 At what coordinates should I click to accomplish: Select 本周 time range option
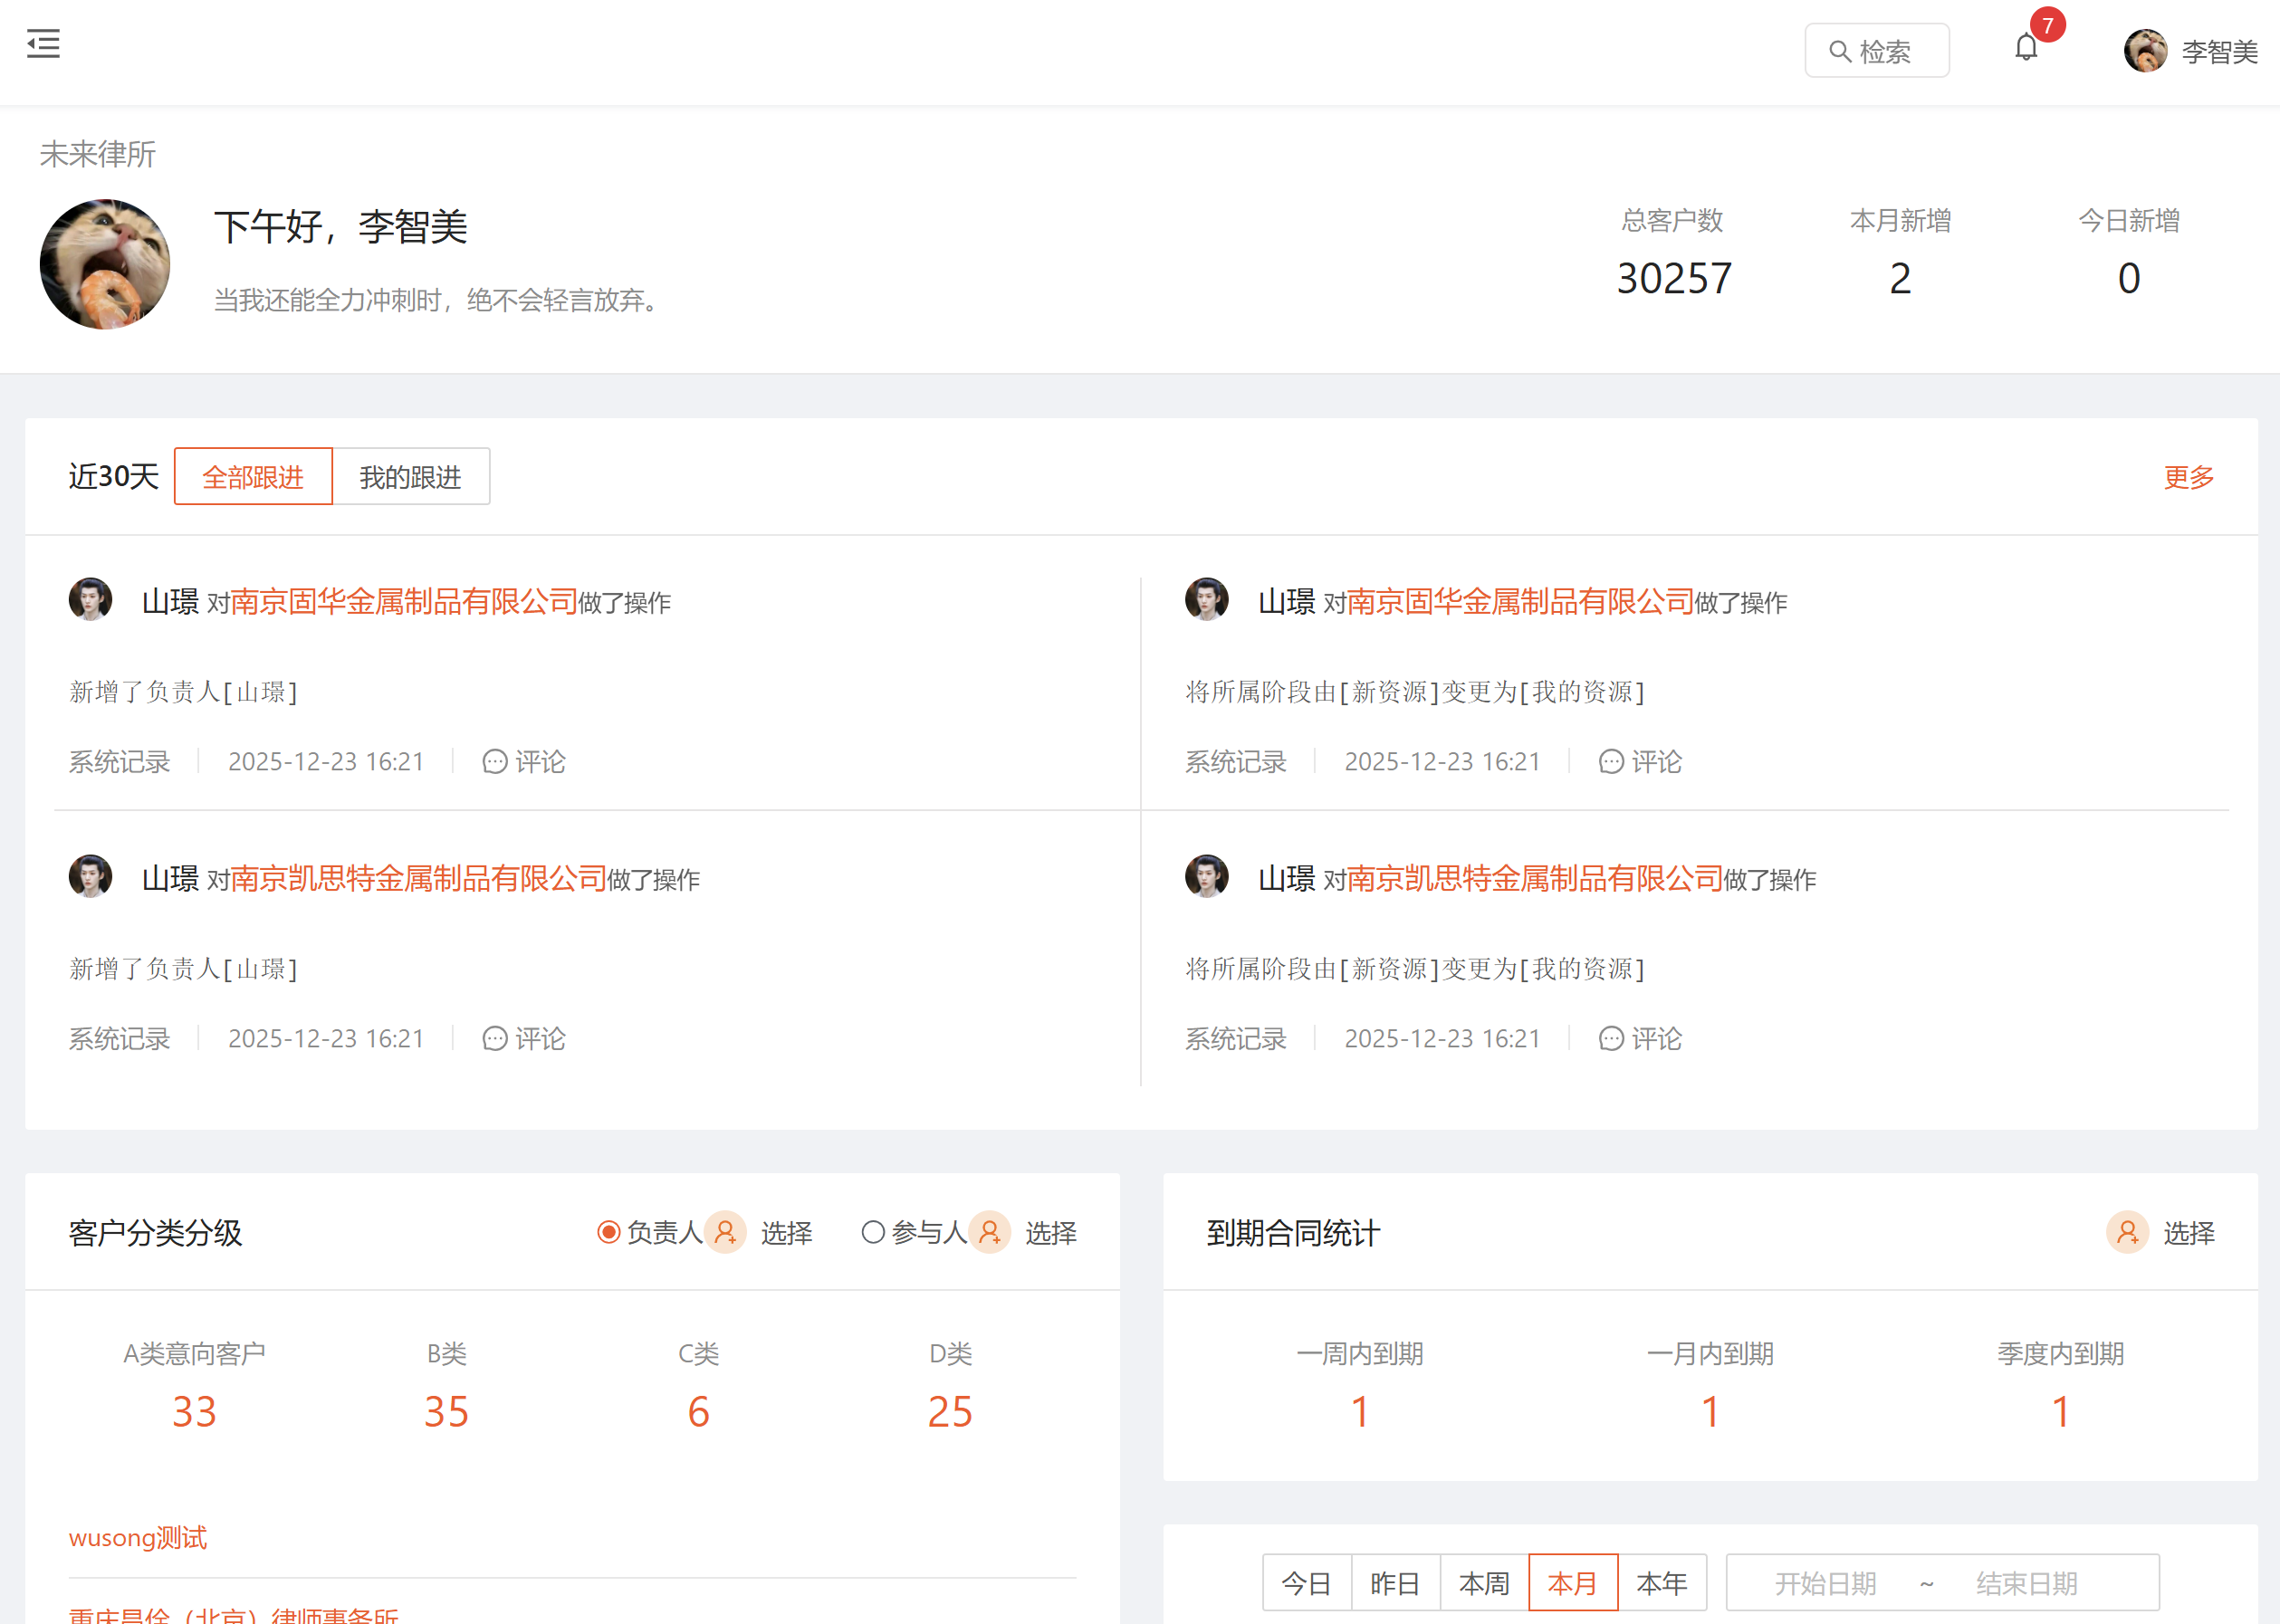tap(1483, 1583)
